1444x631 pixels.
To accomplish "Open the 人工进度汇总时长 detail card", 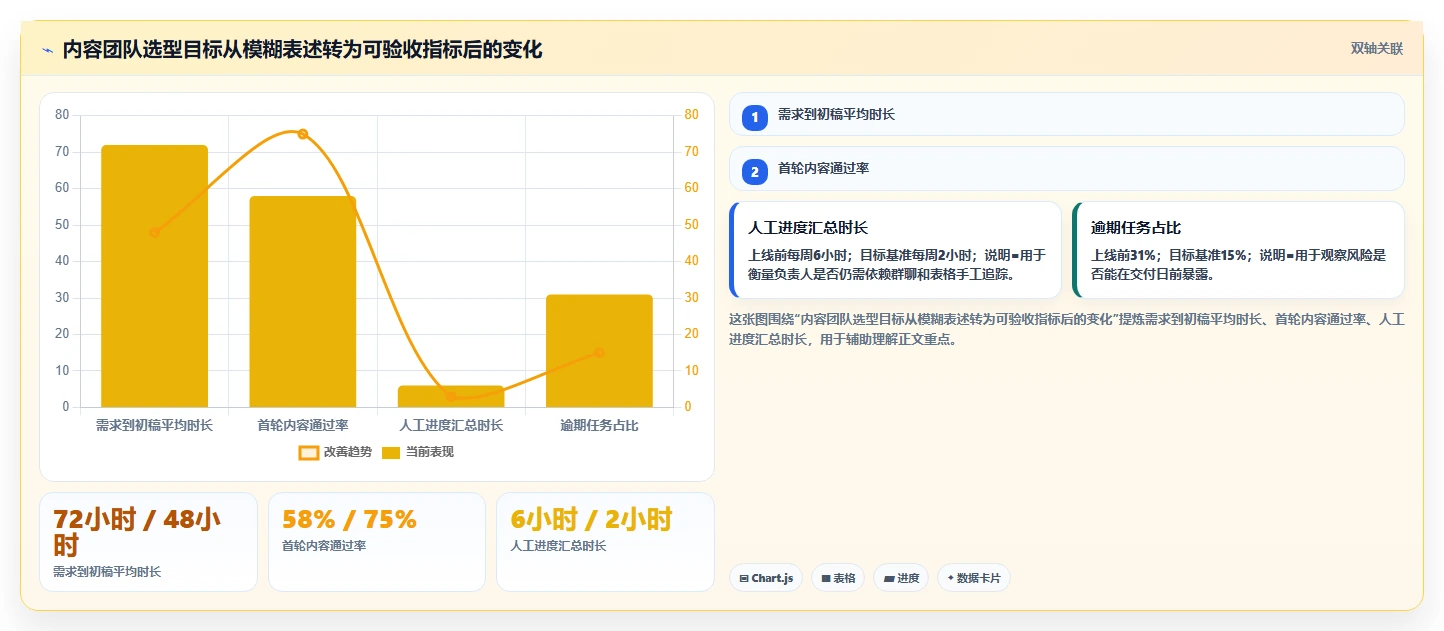I will [x=895, y=250].
